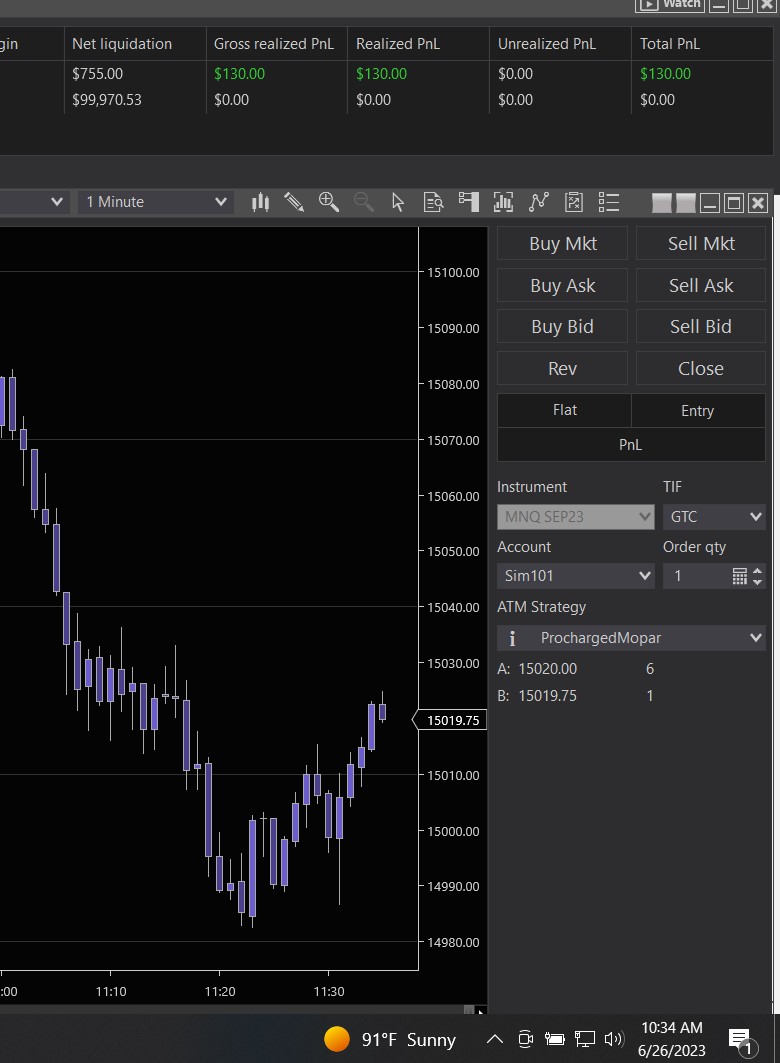Image resolution: width=780 pixels, height=1063 pixels.
Task: Open the Data Series bars icon
Action: click(261, 202)
